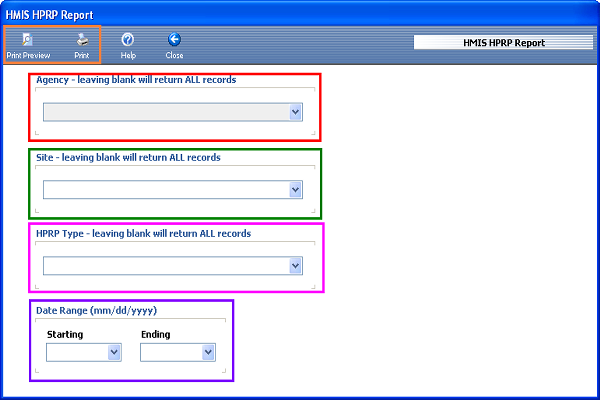Expand the Site dropdown arrow
Viewport: 600px width, 400px height.
(x=295, y=189)
